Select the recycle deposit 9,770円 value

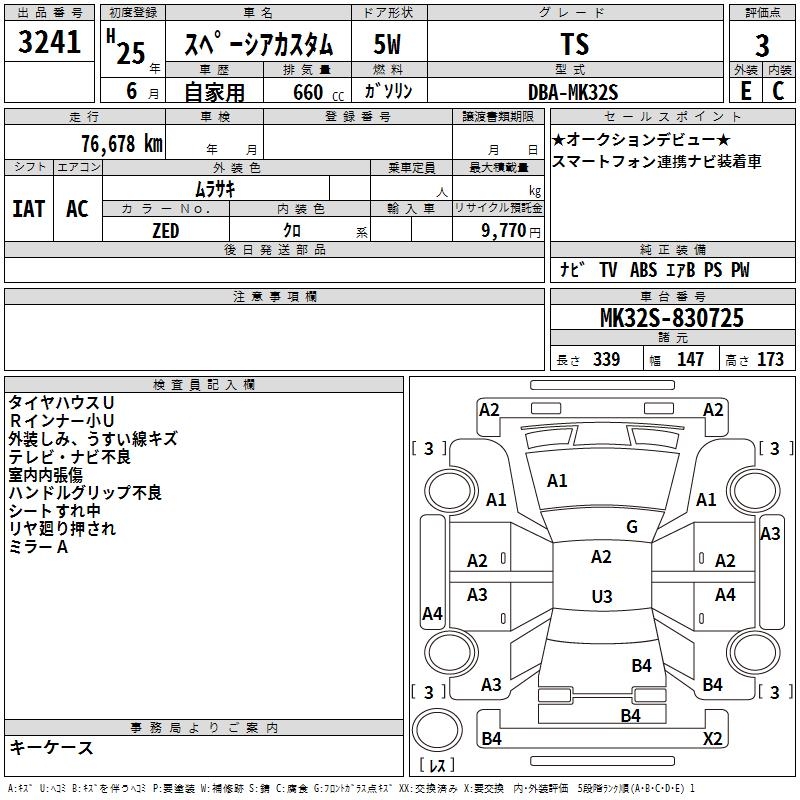[510, 231]
